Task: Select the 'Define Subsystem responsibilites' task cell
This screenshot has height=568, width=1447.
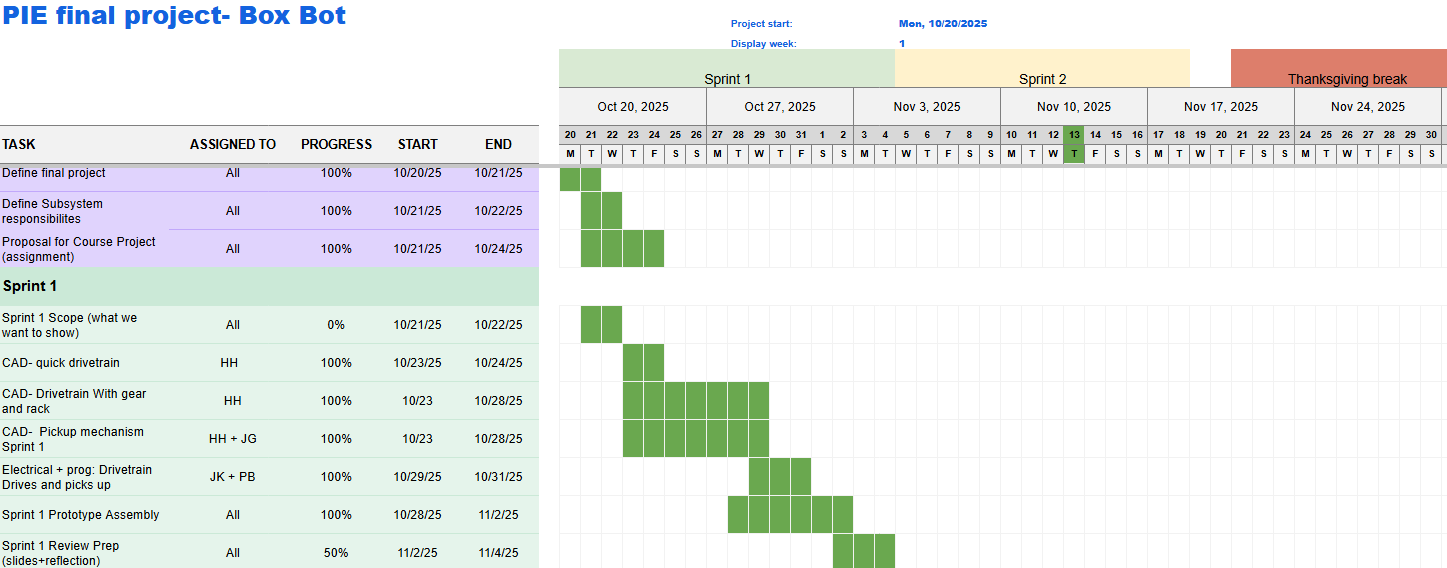Action: (x=85, y=211)
